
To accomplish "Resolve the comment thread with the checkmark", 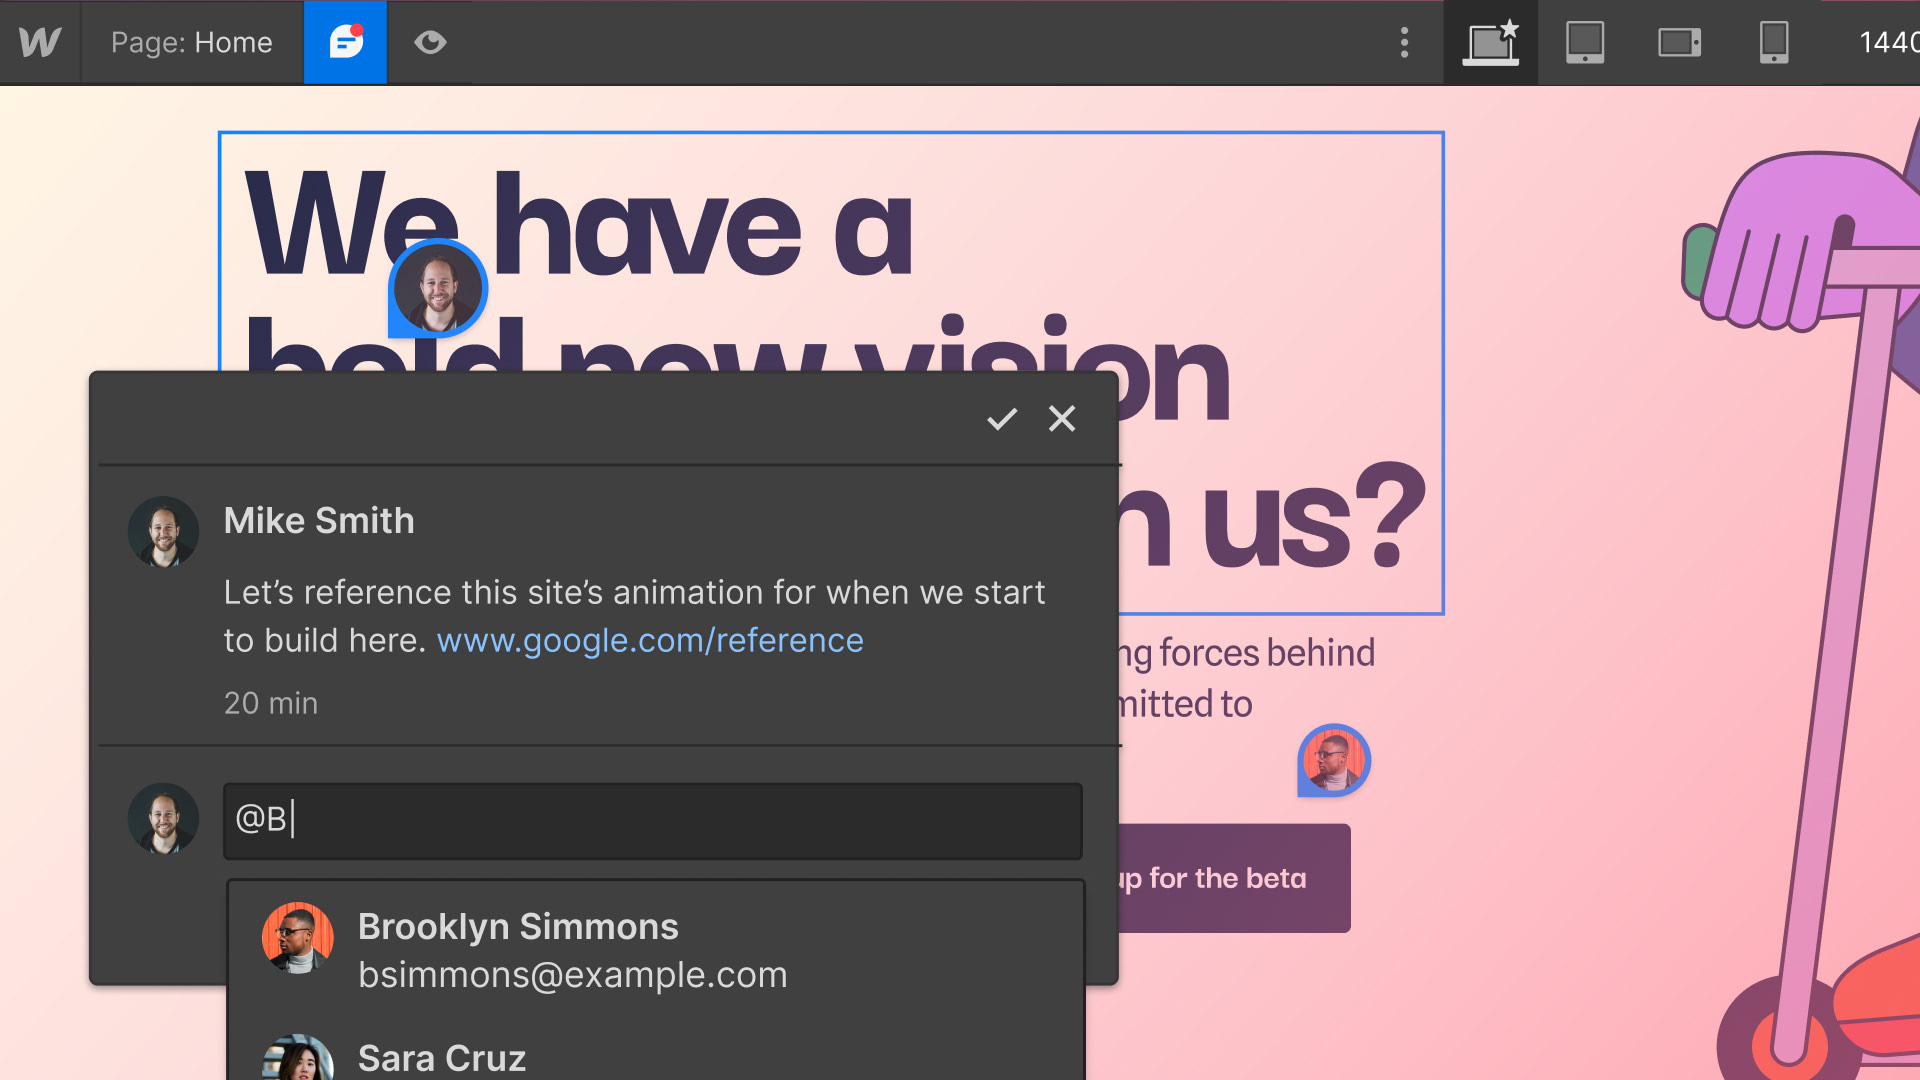I will (x=1003, y=419).
